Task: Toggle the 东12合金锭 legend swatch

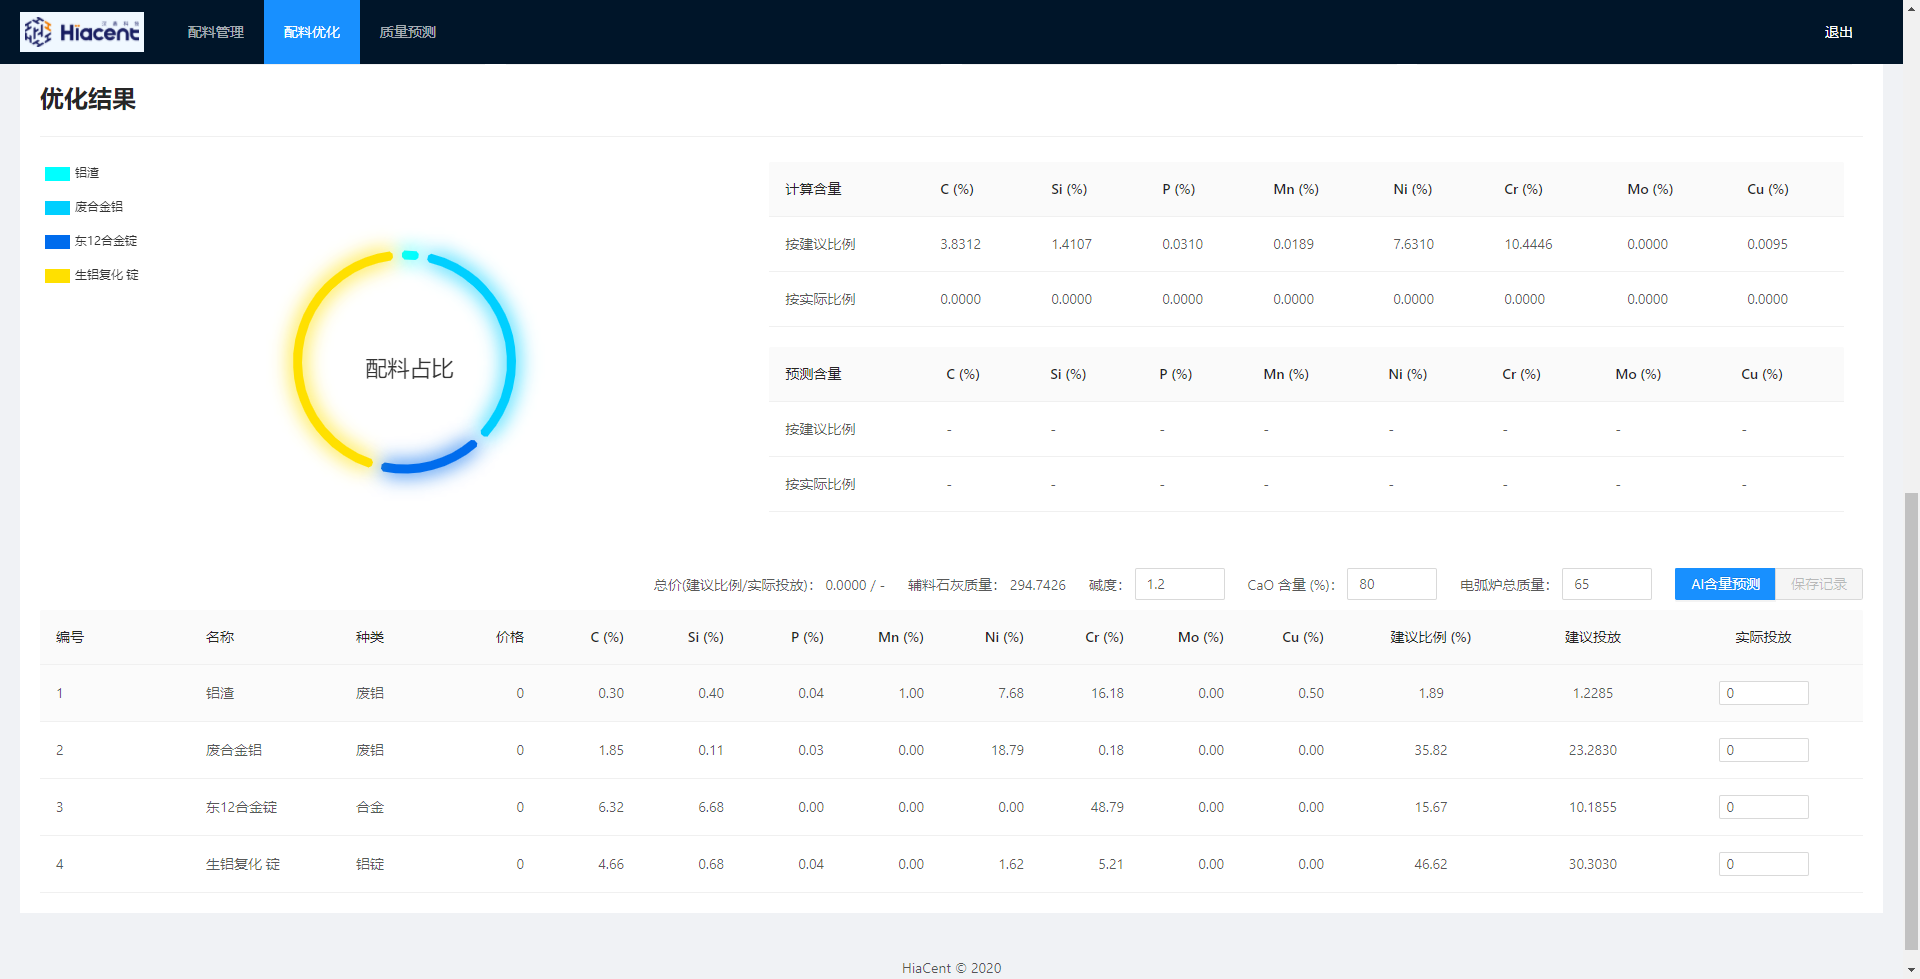Action: click(57, 242)
